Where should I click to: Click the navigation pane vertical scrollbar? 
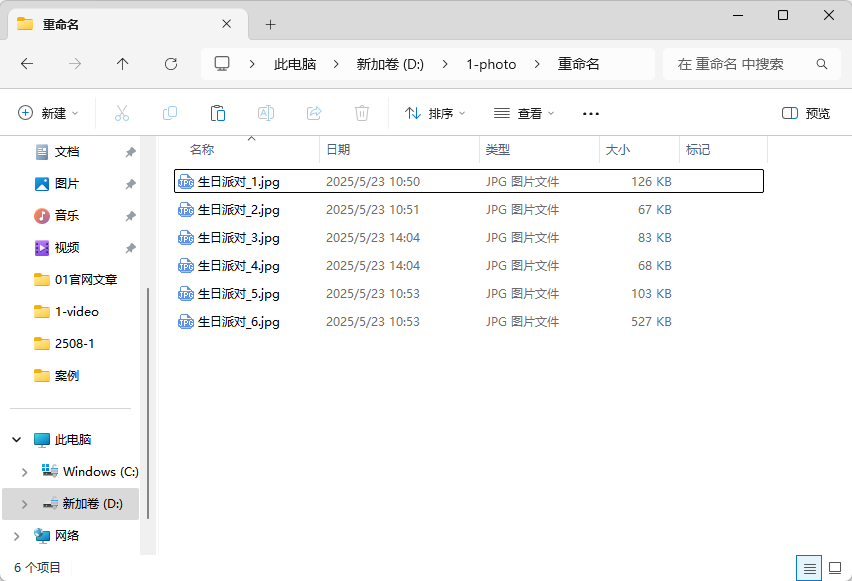click(148, 402)
